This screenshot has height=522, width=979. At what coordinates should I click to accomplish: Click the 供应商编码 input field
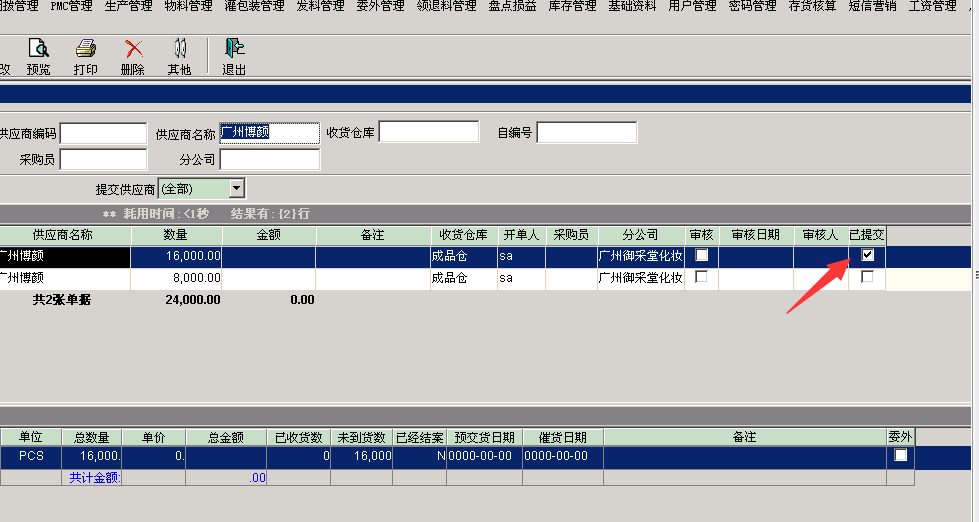103,133
